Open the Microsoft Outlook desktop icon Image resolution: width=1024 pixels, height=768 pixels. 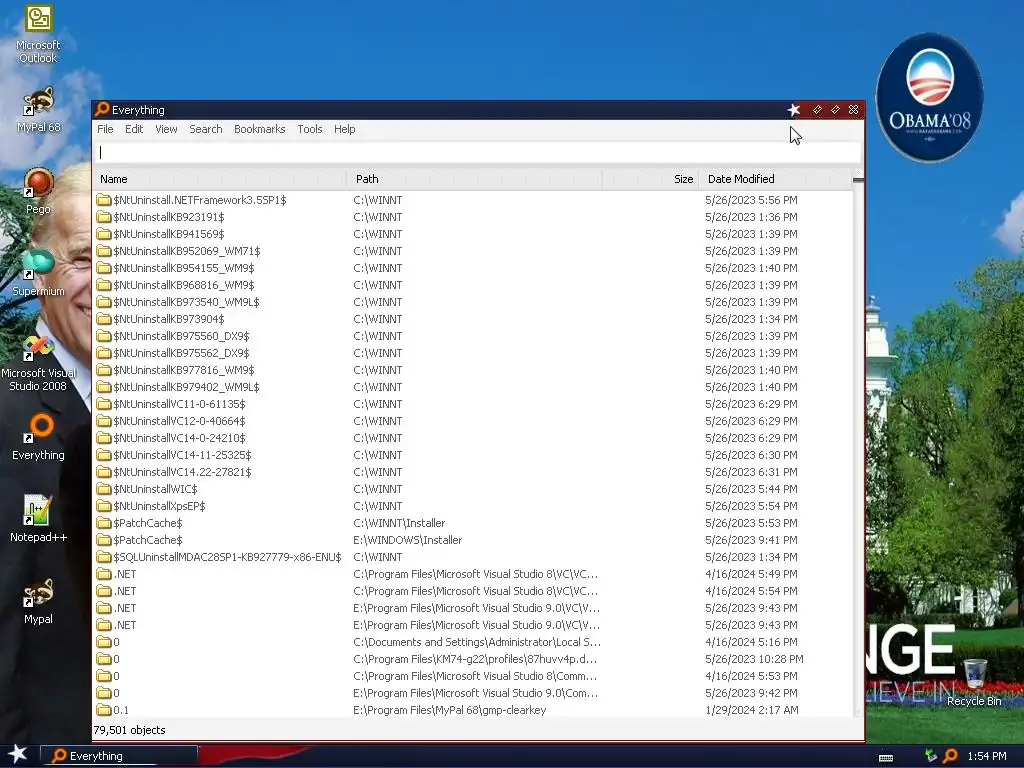(38, 34)
